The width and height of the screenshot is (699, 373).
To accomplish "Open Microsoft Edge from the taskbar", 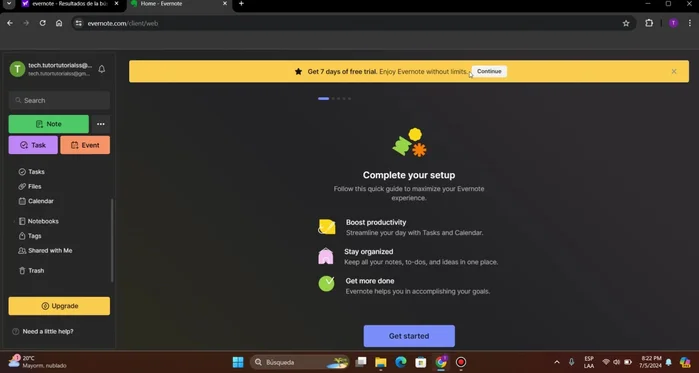I will (401, 362).
